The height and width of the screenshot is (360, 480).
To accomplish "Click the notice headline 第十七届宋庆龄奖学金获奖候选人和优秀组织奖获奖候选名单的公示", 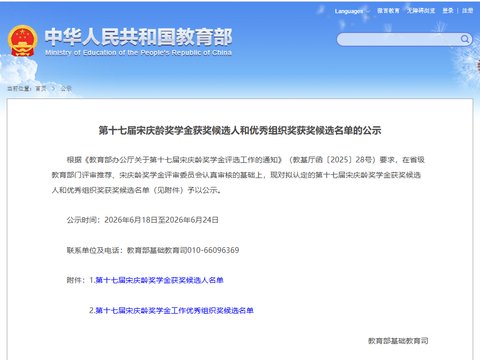I will pos(240,130).
